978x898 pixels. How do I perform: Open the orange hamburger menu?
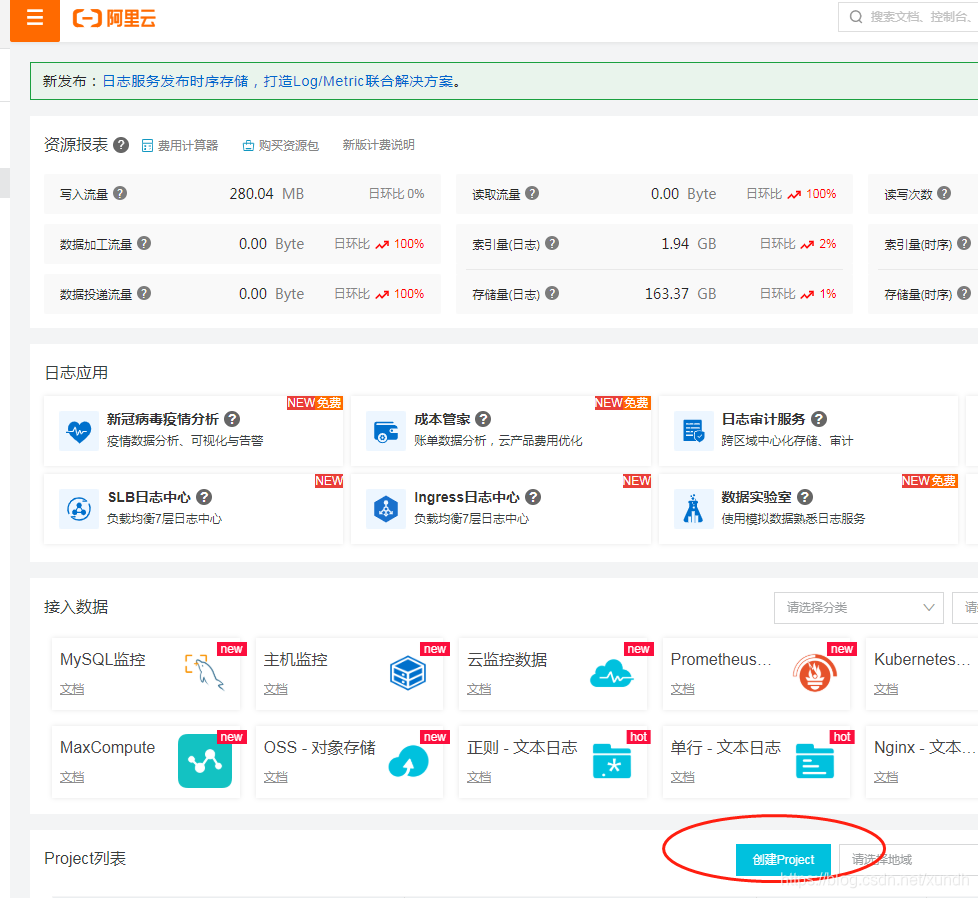[x=35, y=19]
